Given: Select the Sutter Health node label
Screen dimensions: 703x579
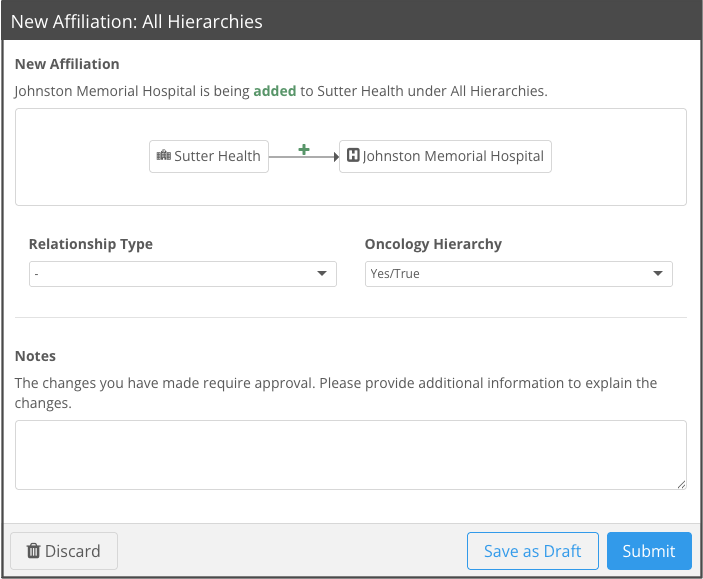Looking at the screenshot, I should [x=217, y=156].
